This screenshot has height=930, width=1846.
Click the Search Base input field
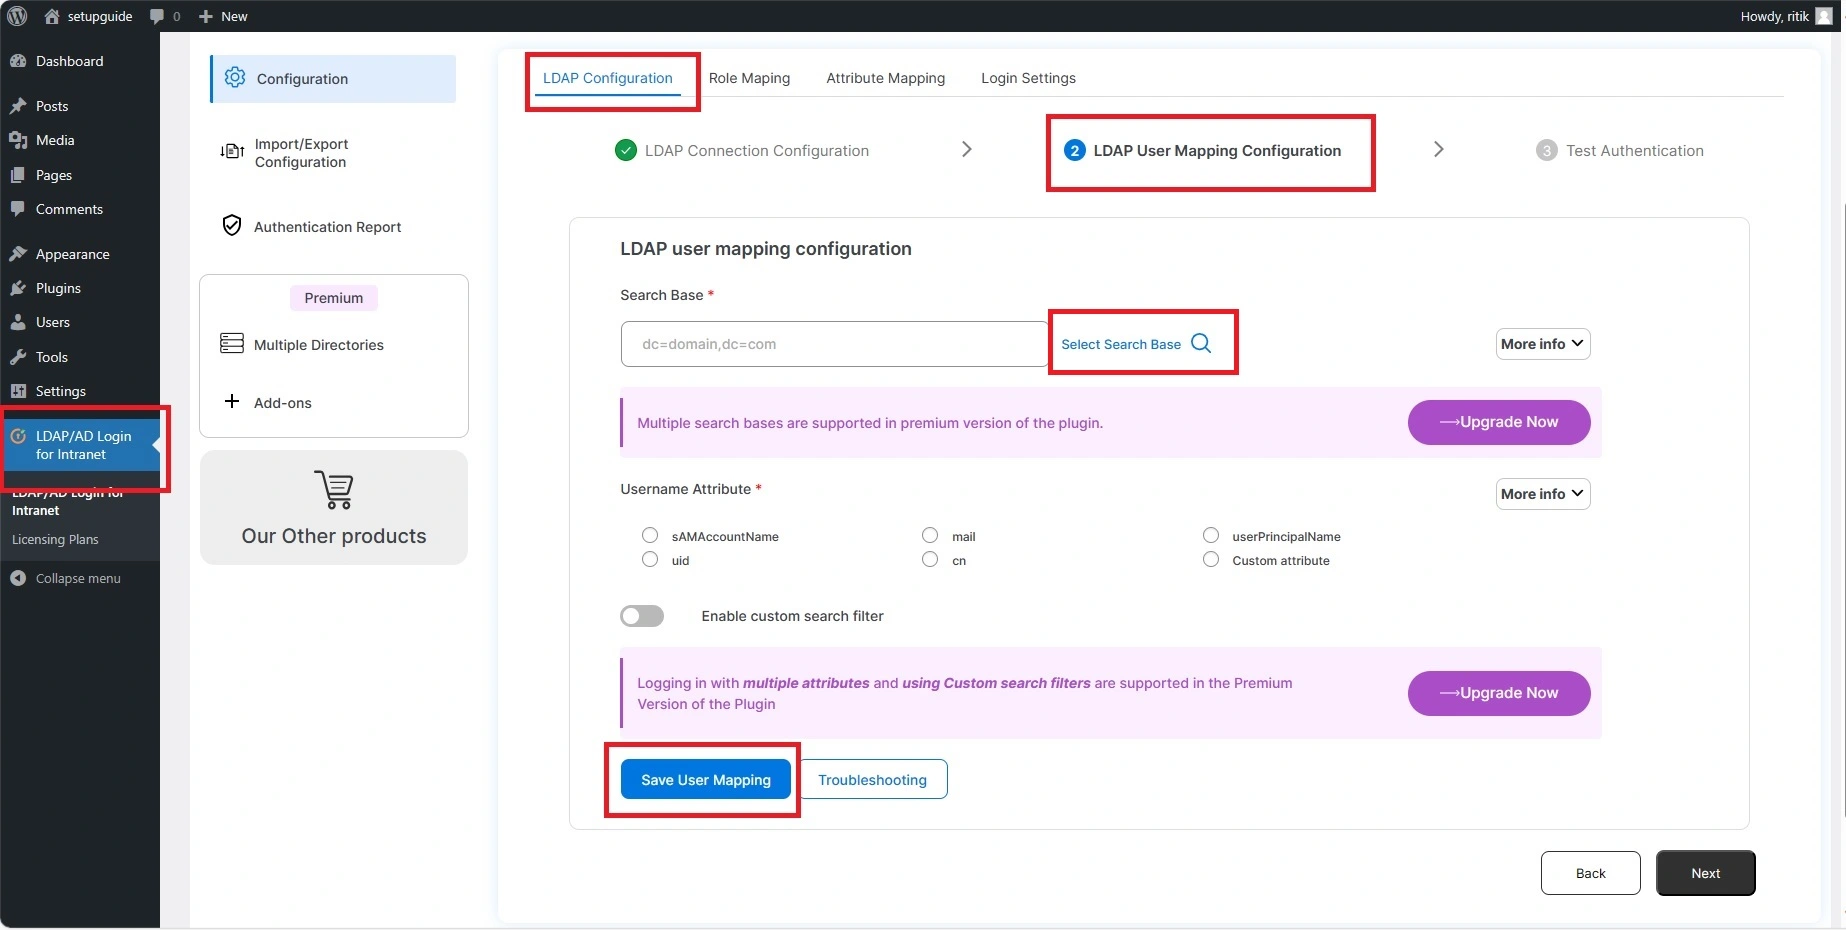point(834,344)
